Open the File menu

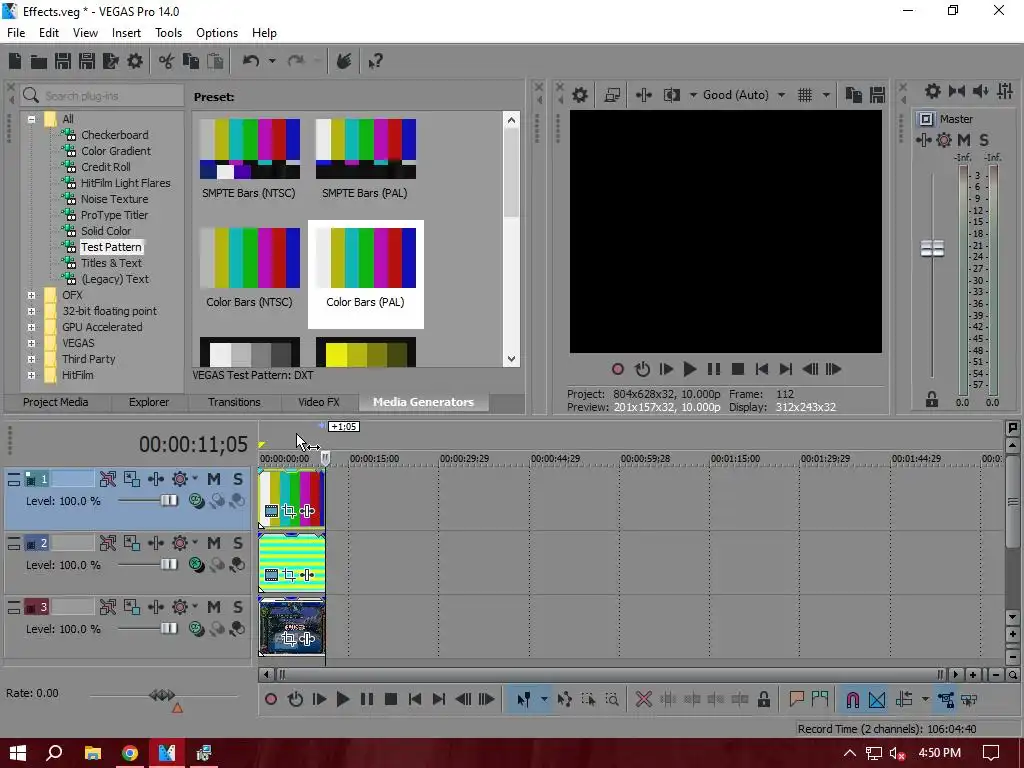(x=16, y=33)
